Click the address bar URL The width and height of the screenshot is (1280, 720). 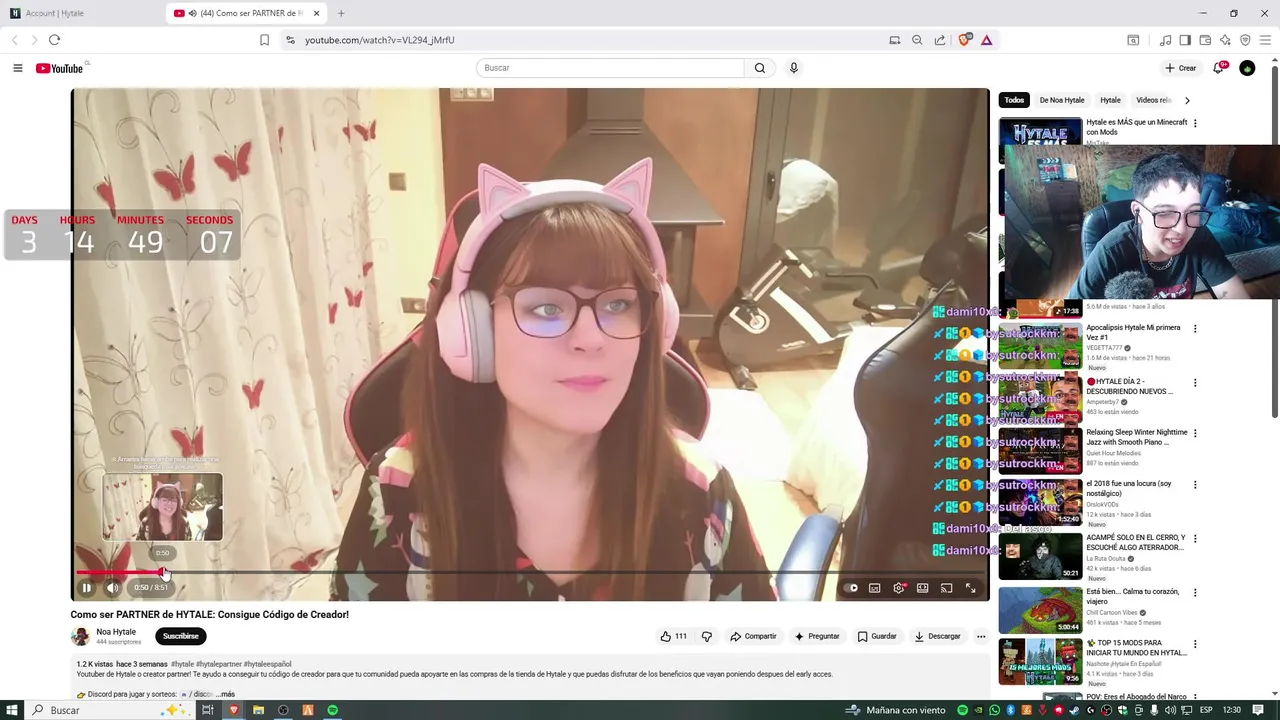pyautogui.click(x=380, y=40)
